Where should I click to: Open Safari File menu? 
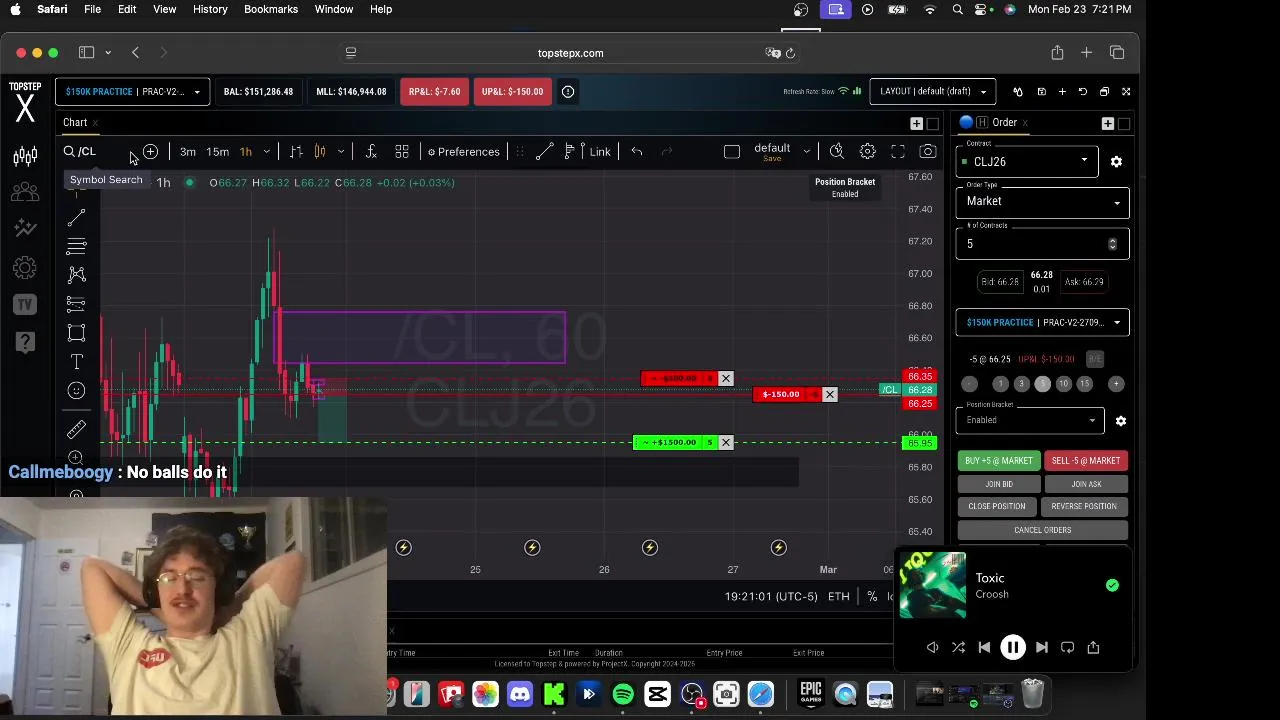tap(92, 9)
